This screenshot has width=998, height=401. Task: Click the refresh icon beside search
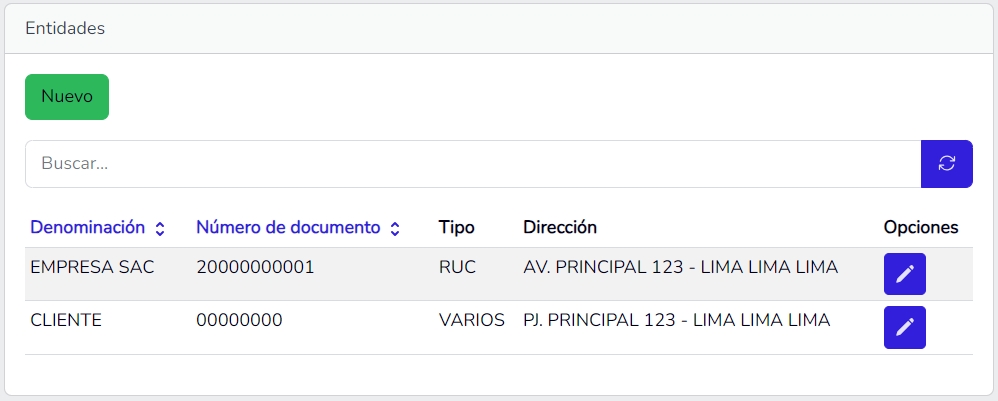point(946,164)
